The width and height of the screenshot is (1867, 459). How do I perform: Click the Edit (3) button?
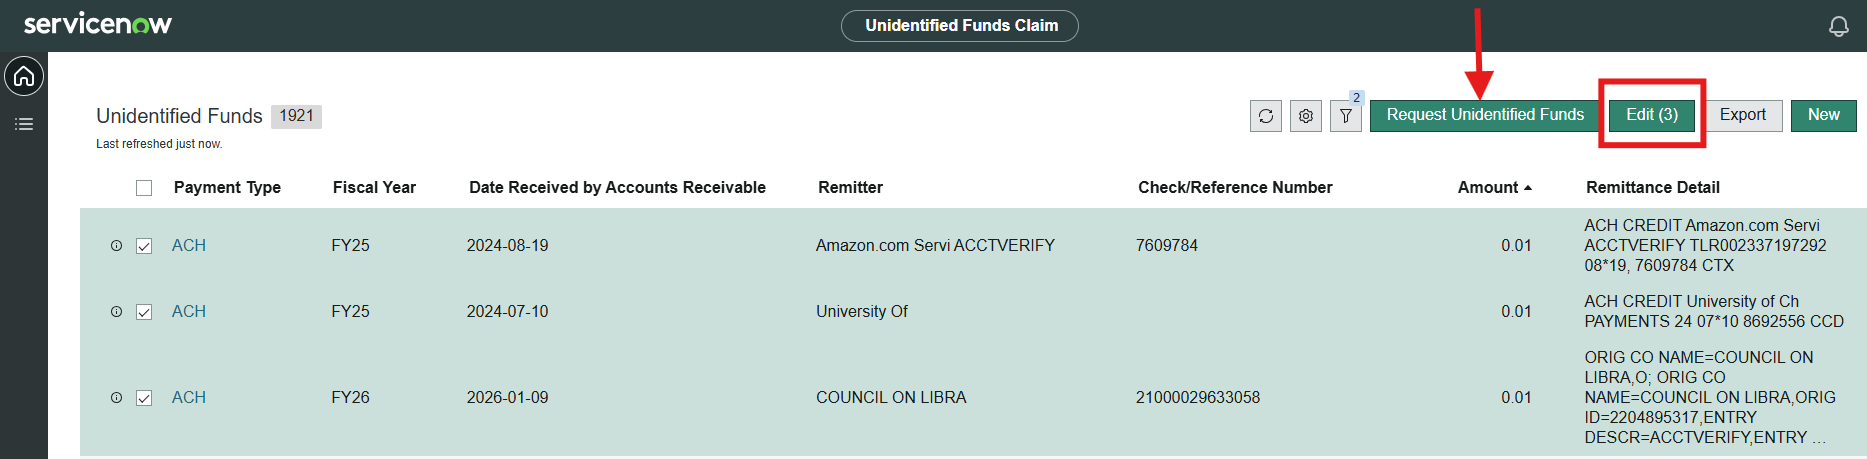(1651, 115)
